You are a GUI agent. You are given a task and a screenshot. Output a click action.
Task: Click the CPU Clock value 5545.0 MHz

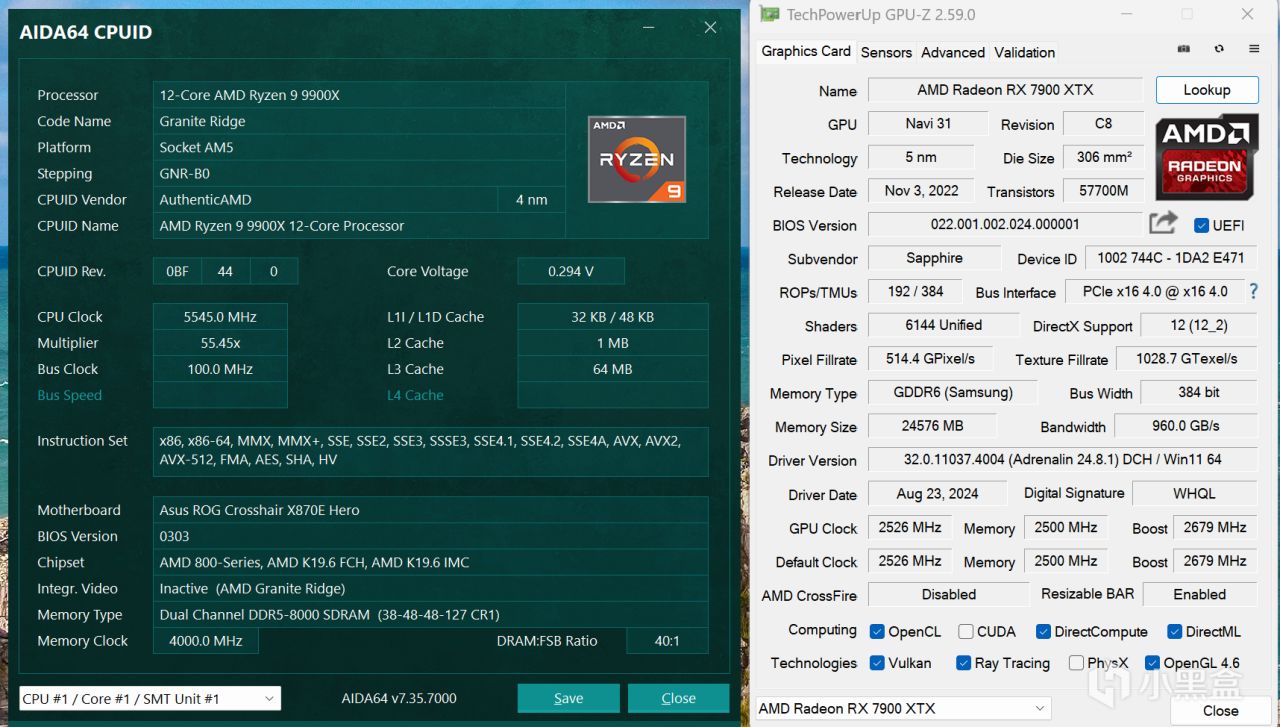click(x=220, y=317)
